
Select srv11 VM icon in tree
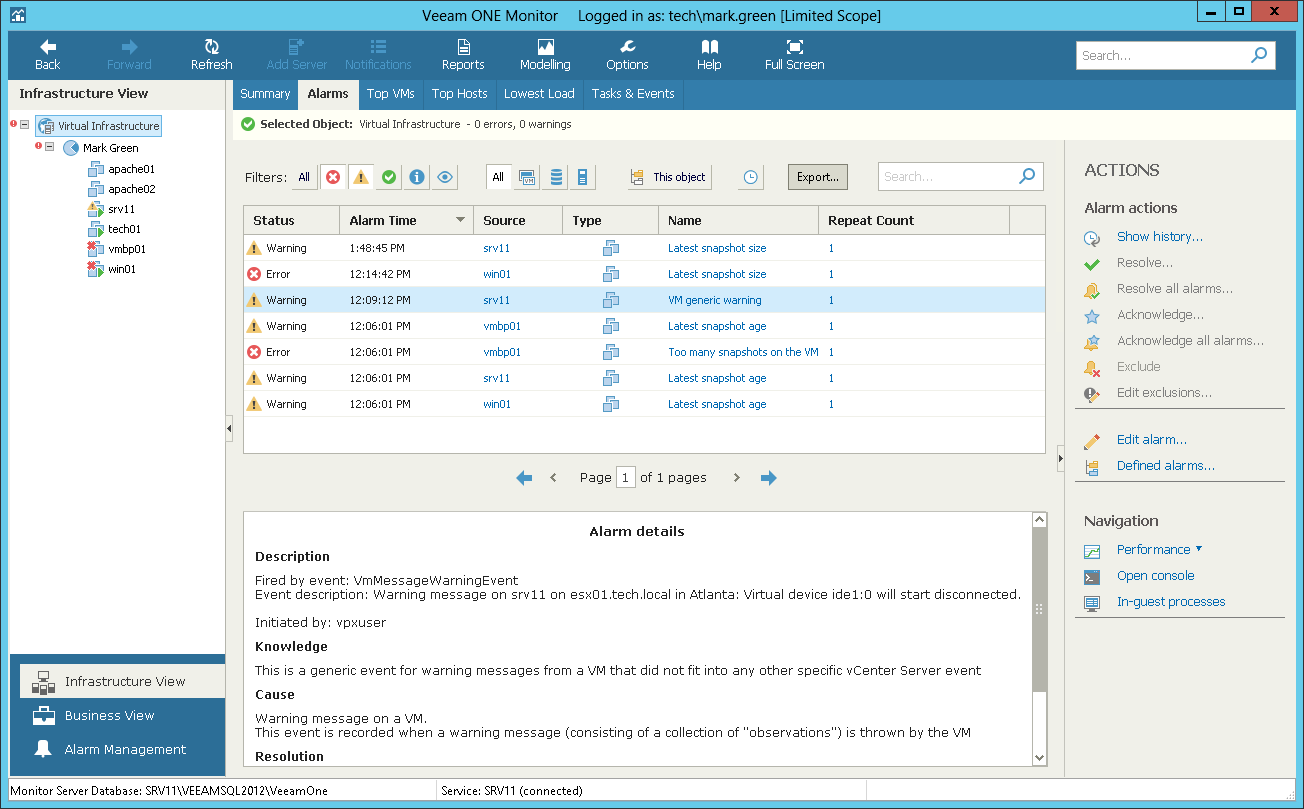96,209
